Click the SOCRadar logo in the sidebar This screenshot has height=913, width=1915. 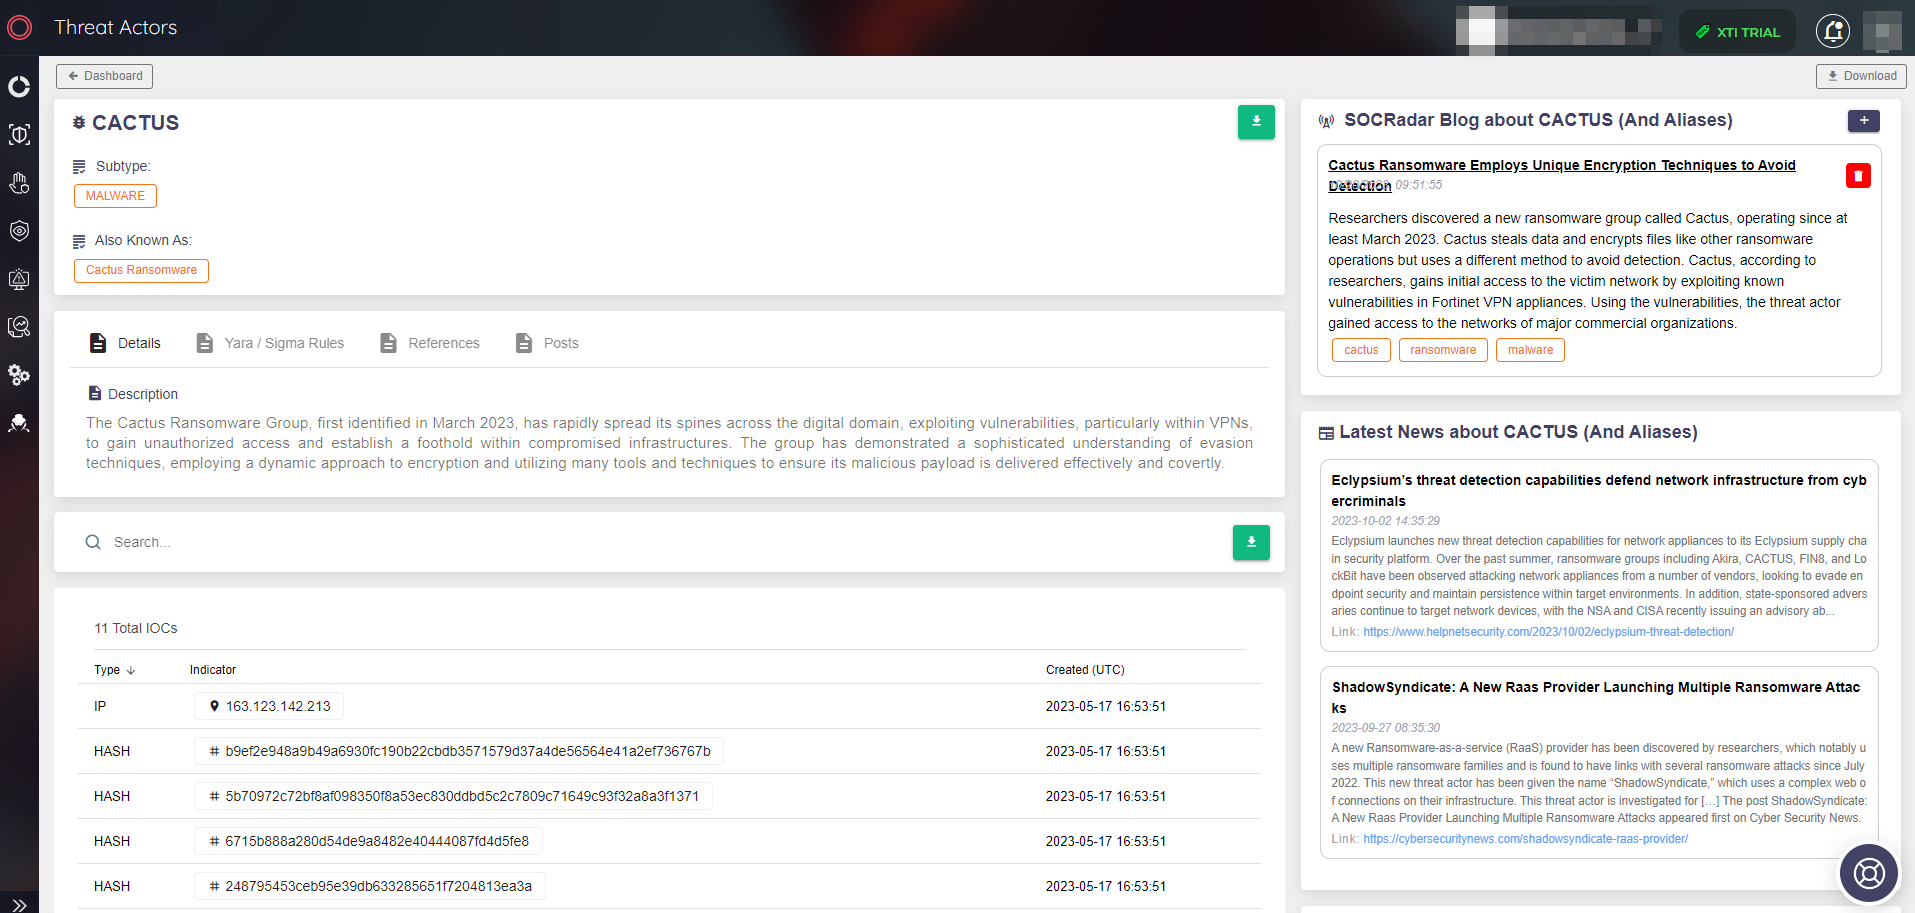[20, 27]
